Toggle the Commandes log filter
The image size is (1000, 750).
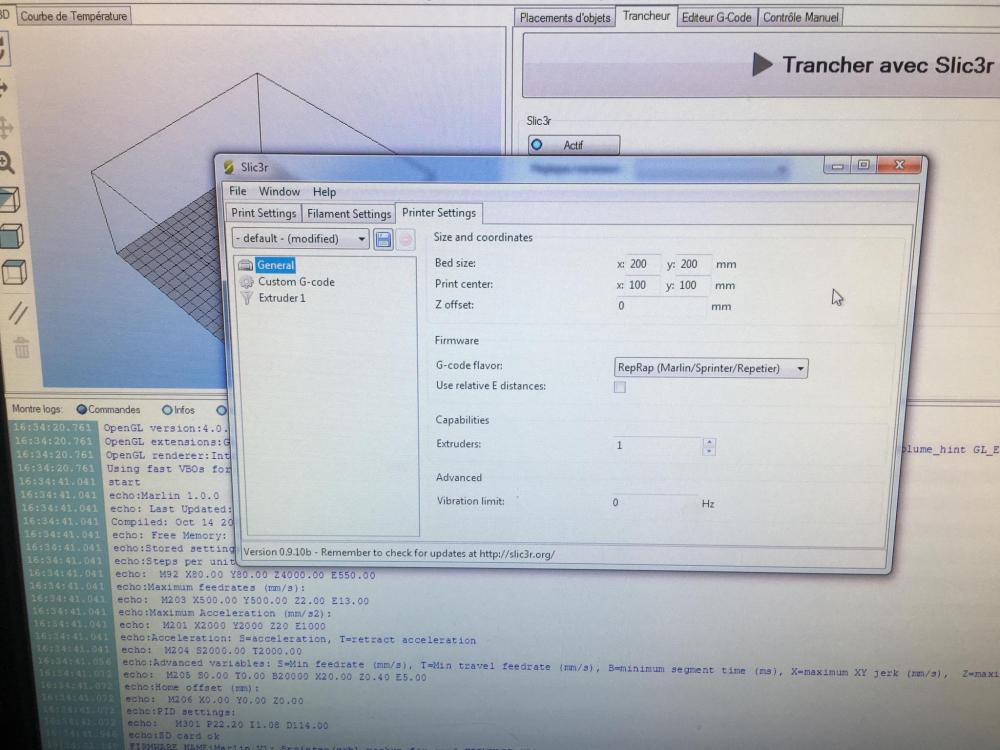pyautogui.click(x=82, y=409)
